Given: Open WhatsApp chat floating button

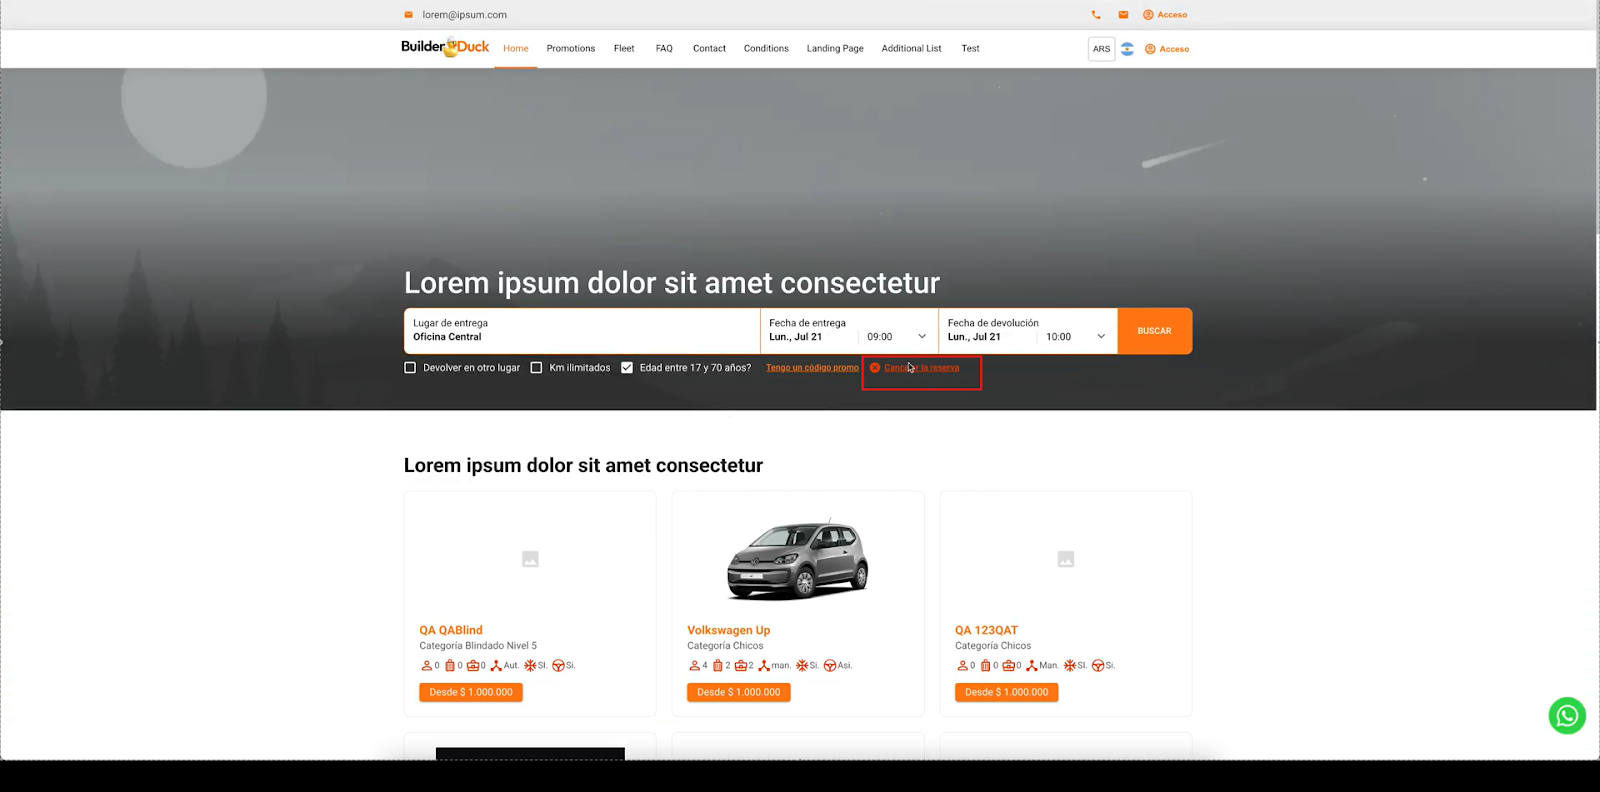Looking at the screenshot, I should tap(1567, 716).
